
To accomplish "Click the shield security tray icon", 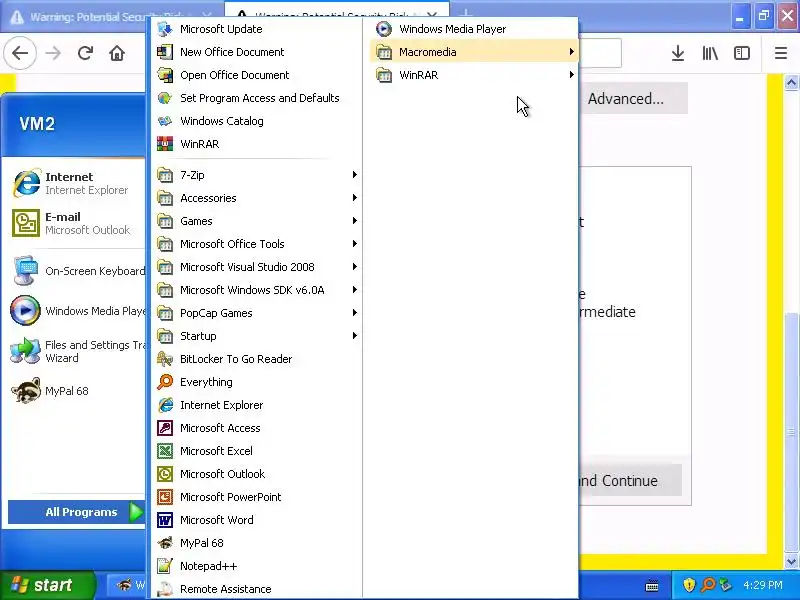I will click(689, 585).
